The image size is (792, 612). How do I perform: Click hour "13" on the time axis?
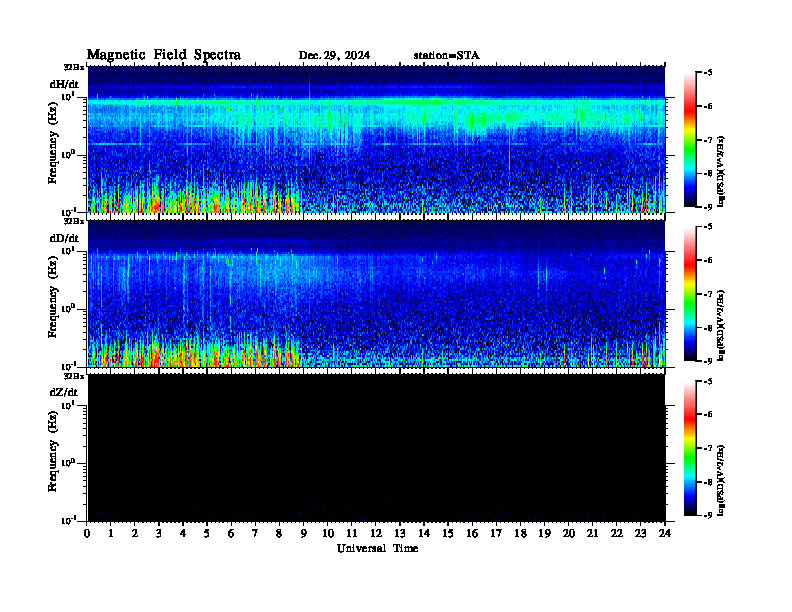[400, 533]
